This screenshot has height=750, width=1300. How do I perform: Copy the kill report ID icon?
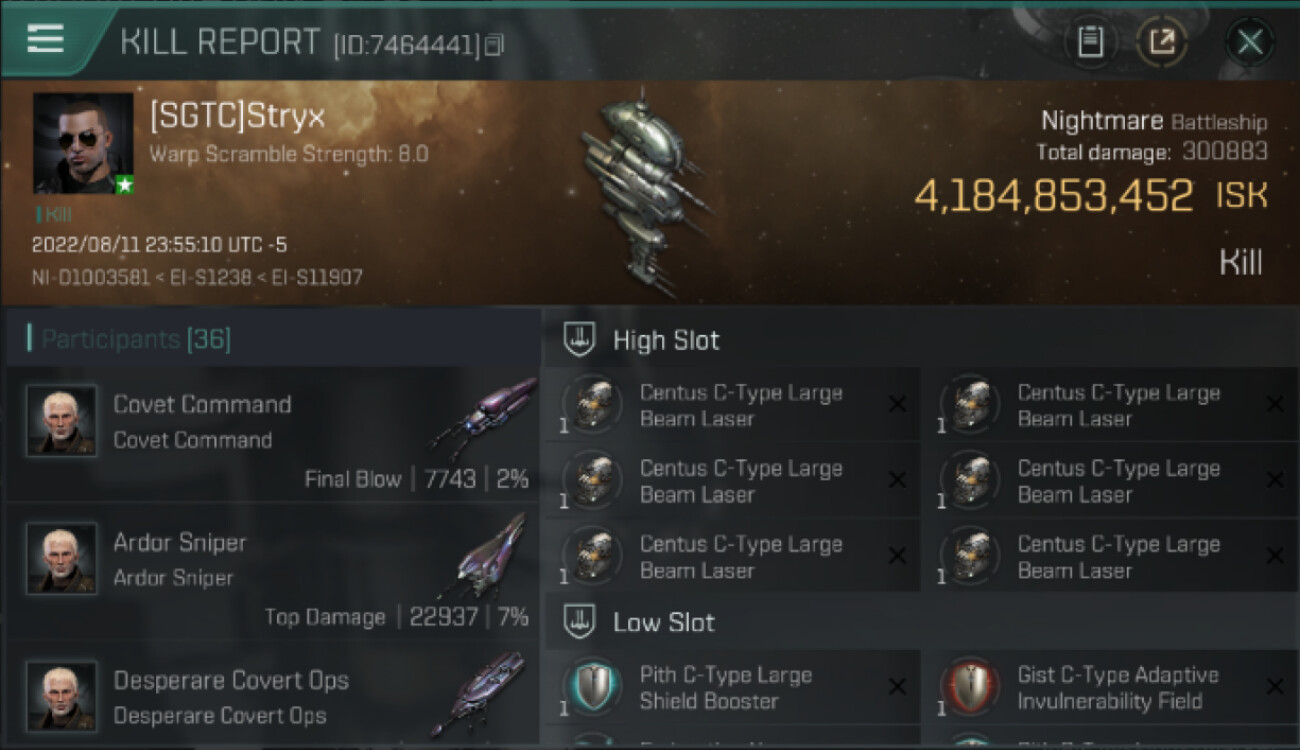coord(494,45)
